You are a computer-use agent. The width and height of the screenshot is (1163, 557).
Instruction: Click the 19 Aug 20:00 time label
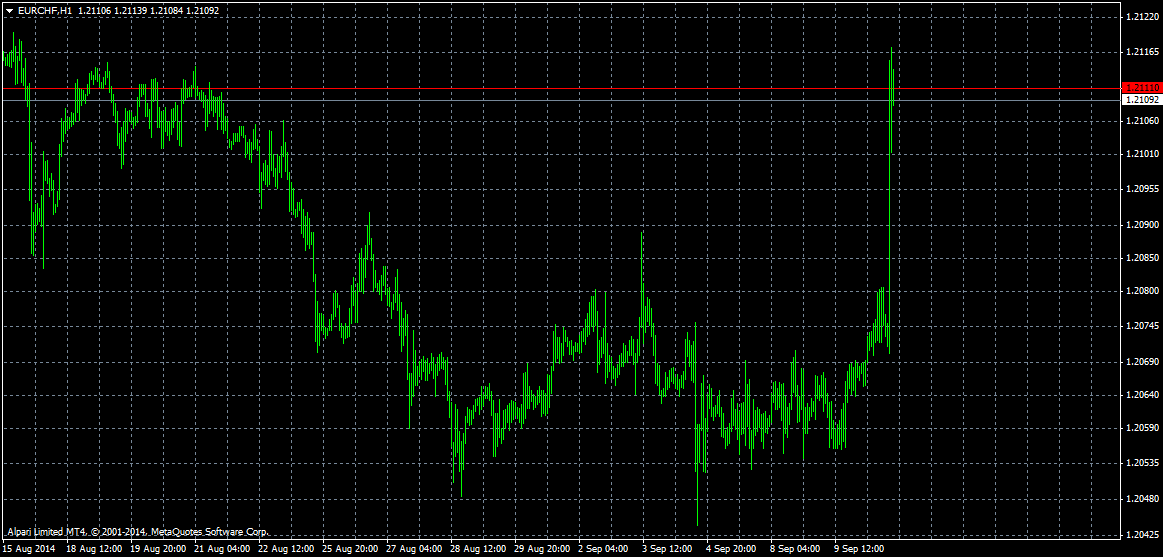pos(158,550)
